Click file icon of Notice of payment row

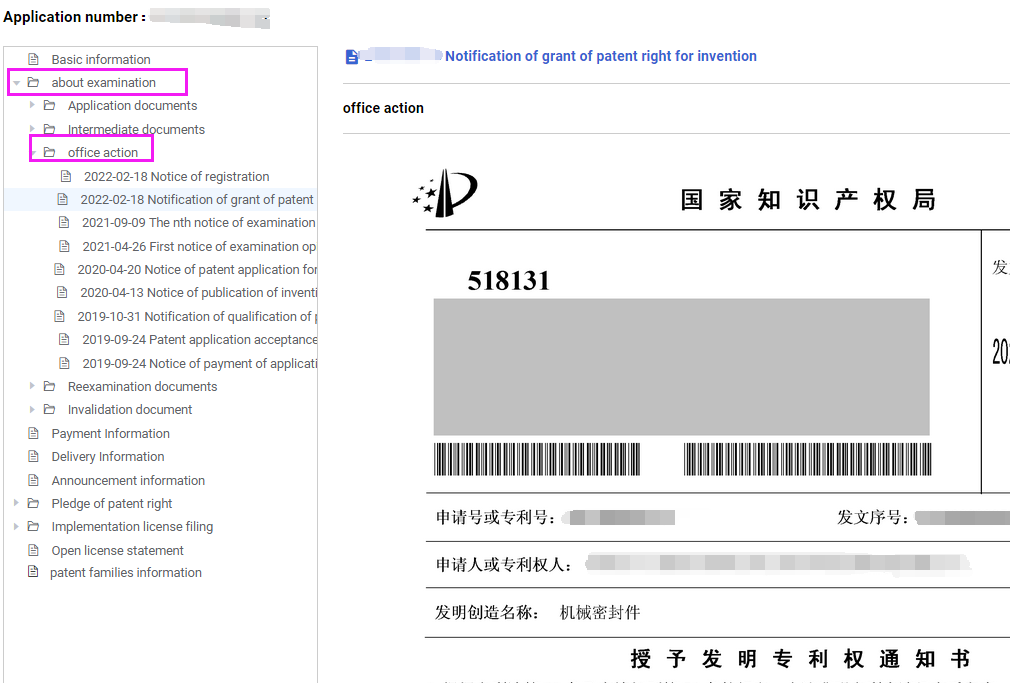64,363
